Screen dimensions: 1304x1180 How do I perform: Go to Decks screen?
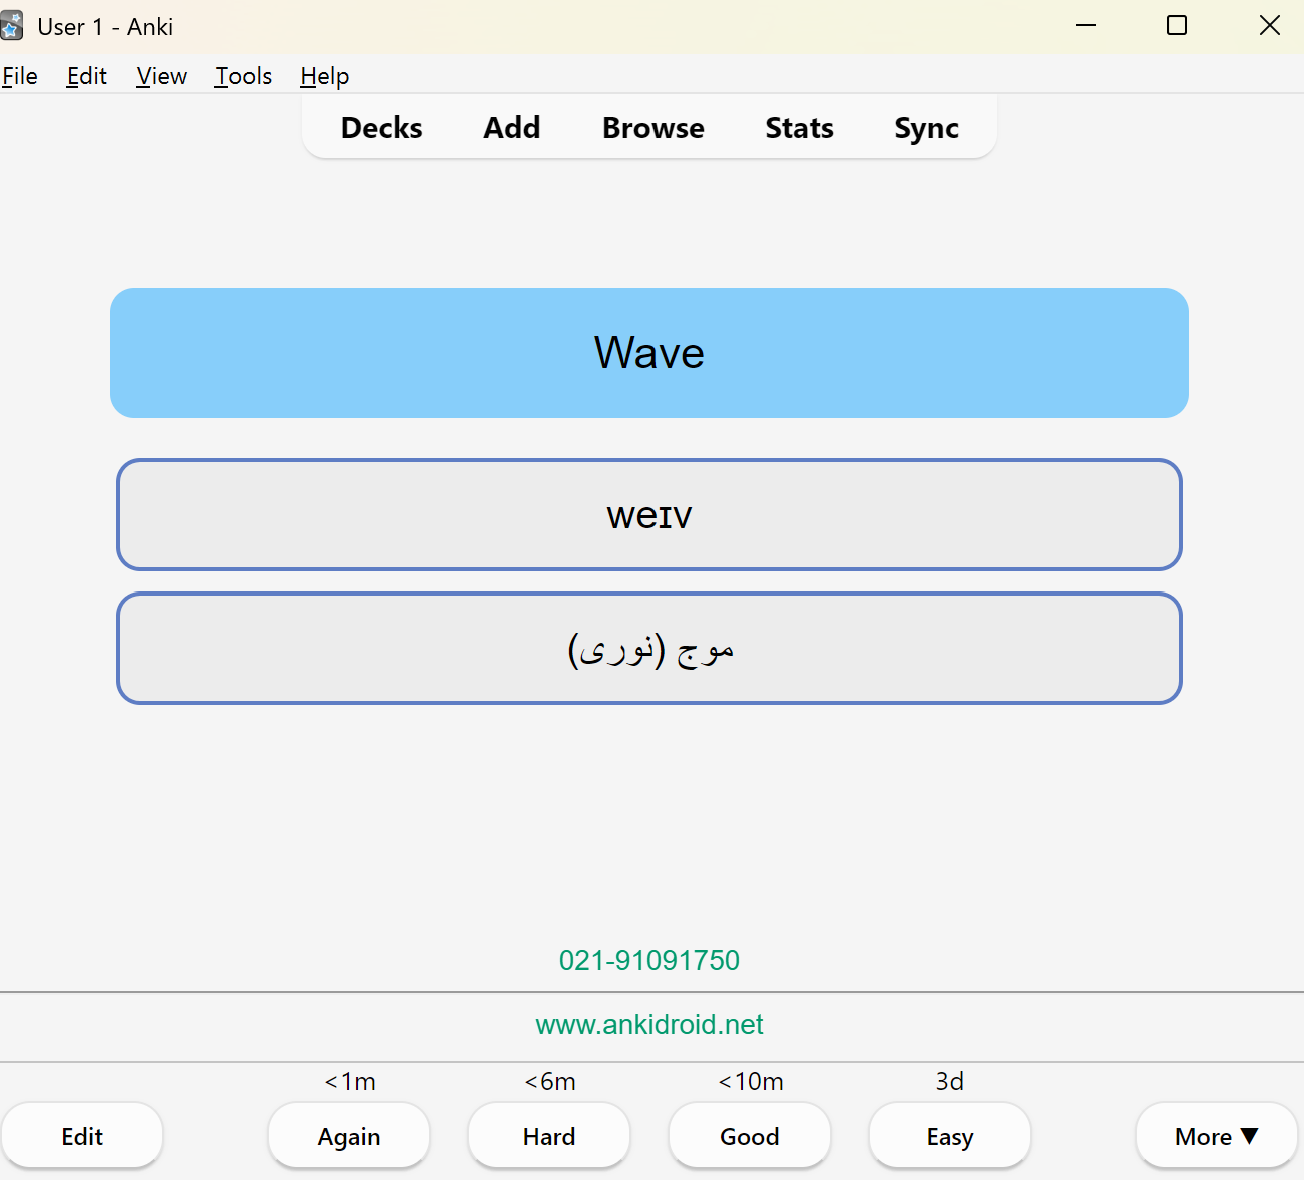382,128
